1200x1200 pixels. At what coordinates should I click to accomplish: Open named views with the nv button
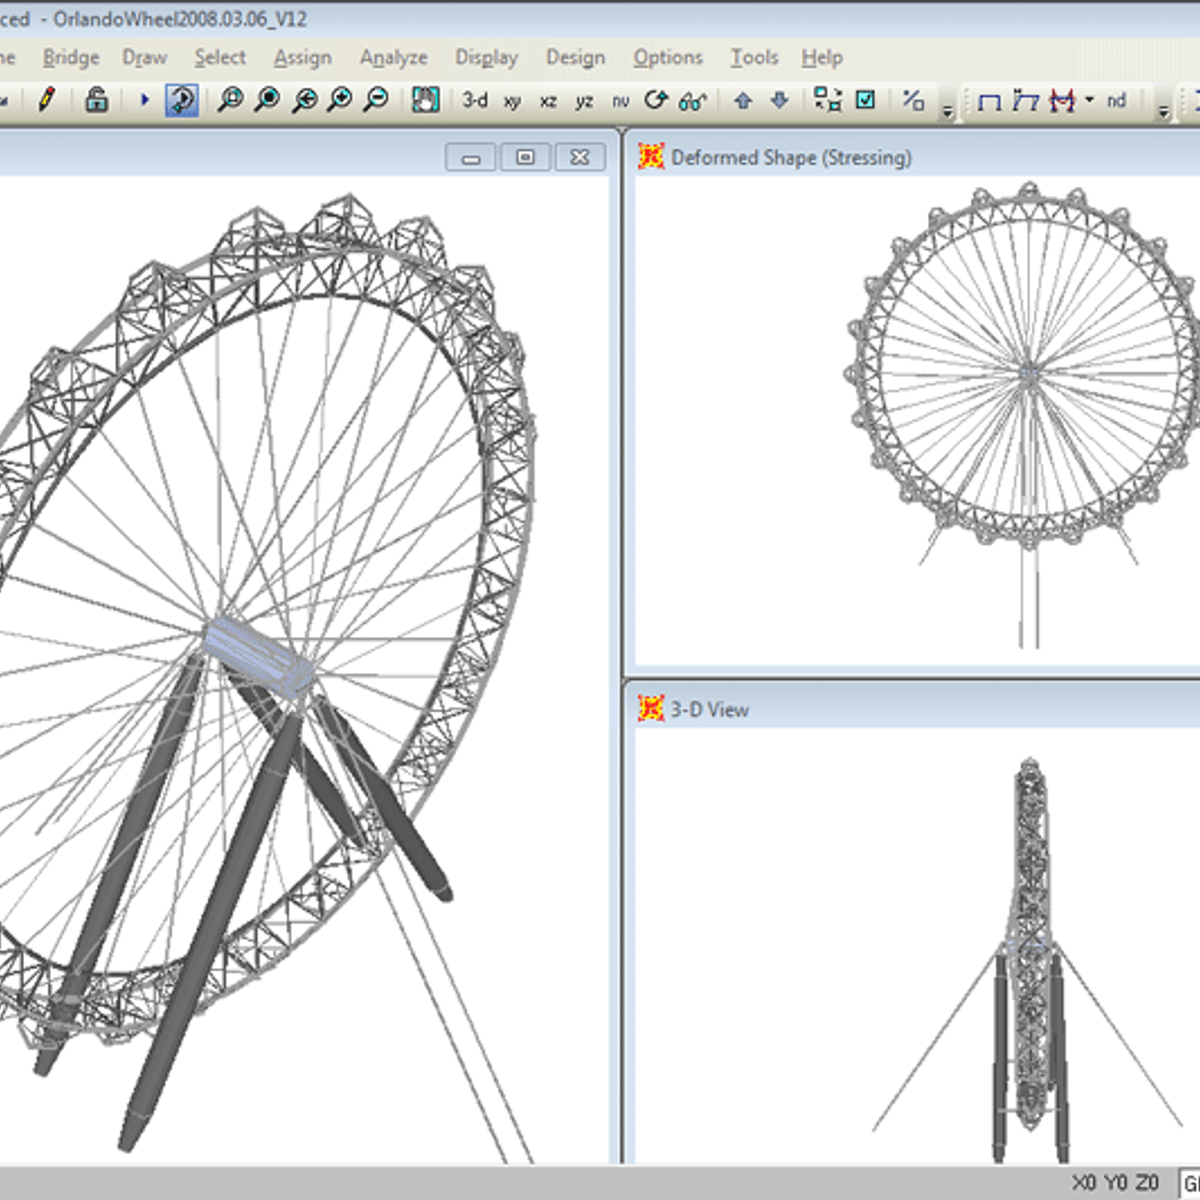click(621, 100)
